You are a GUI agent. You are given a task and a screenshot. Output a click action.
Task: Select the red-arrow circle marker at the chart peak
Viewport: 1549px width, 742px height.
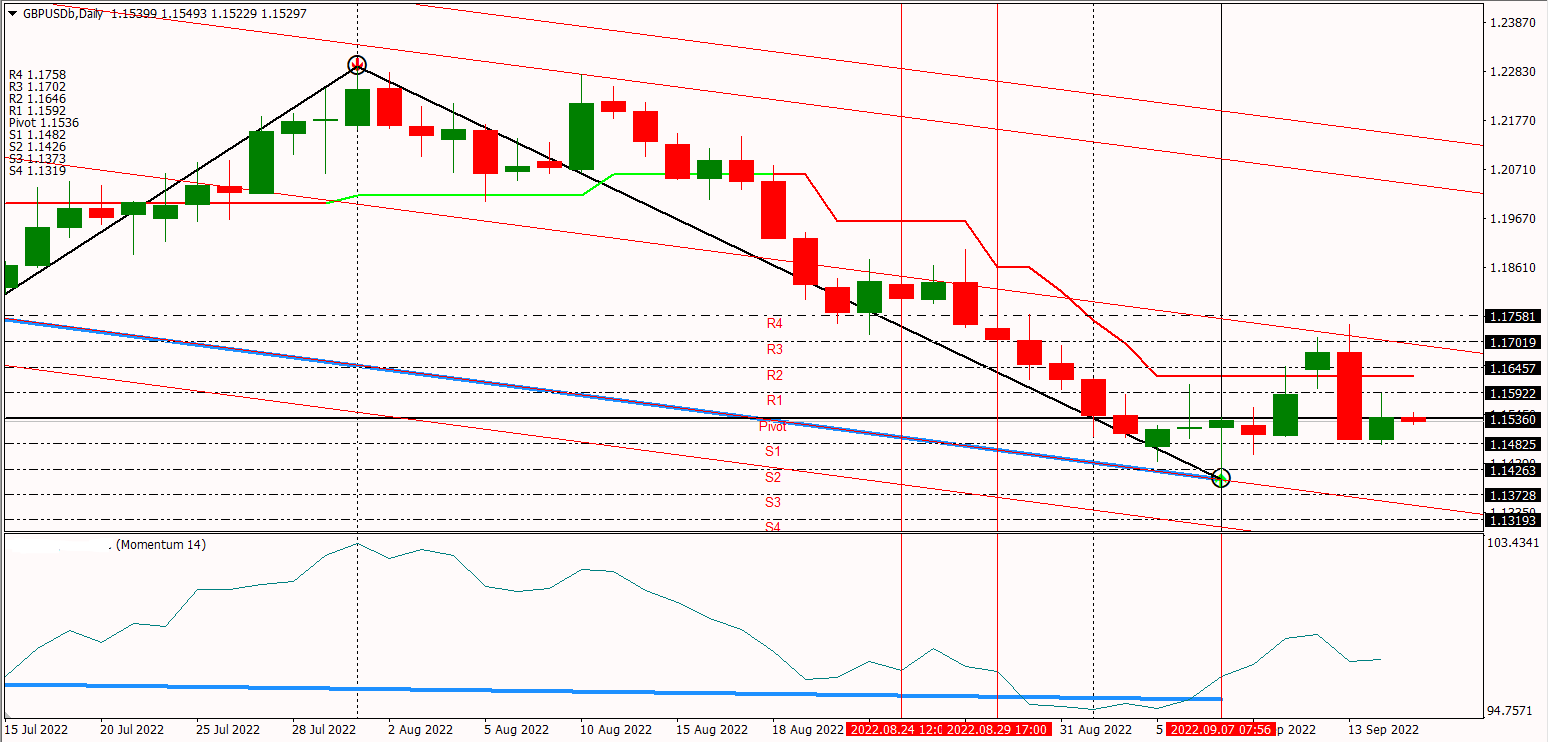pyautogui.click(x=358, y=66)
